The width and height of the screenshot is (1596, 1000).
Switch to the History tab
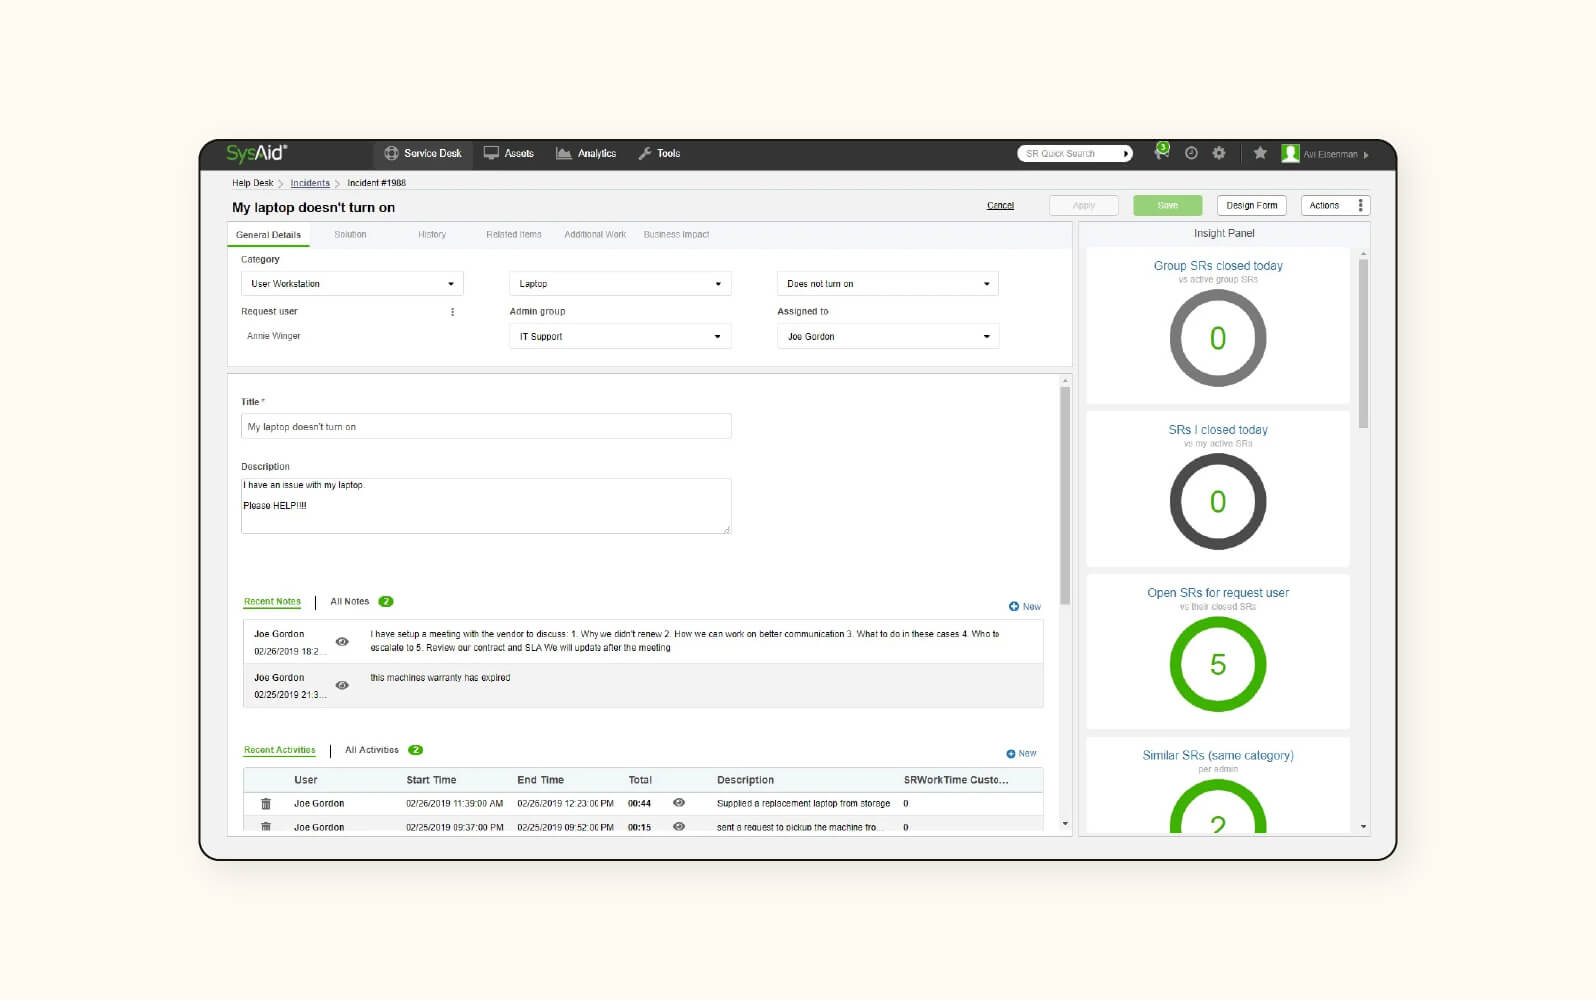pyautogui.click(x=432, y=235)
